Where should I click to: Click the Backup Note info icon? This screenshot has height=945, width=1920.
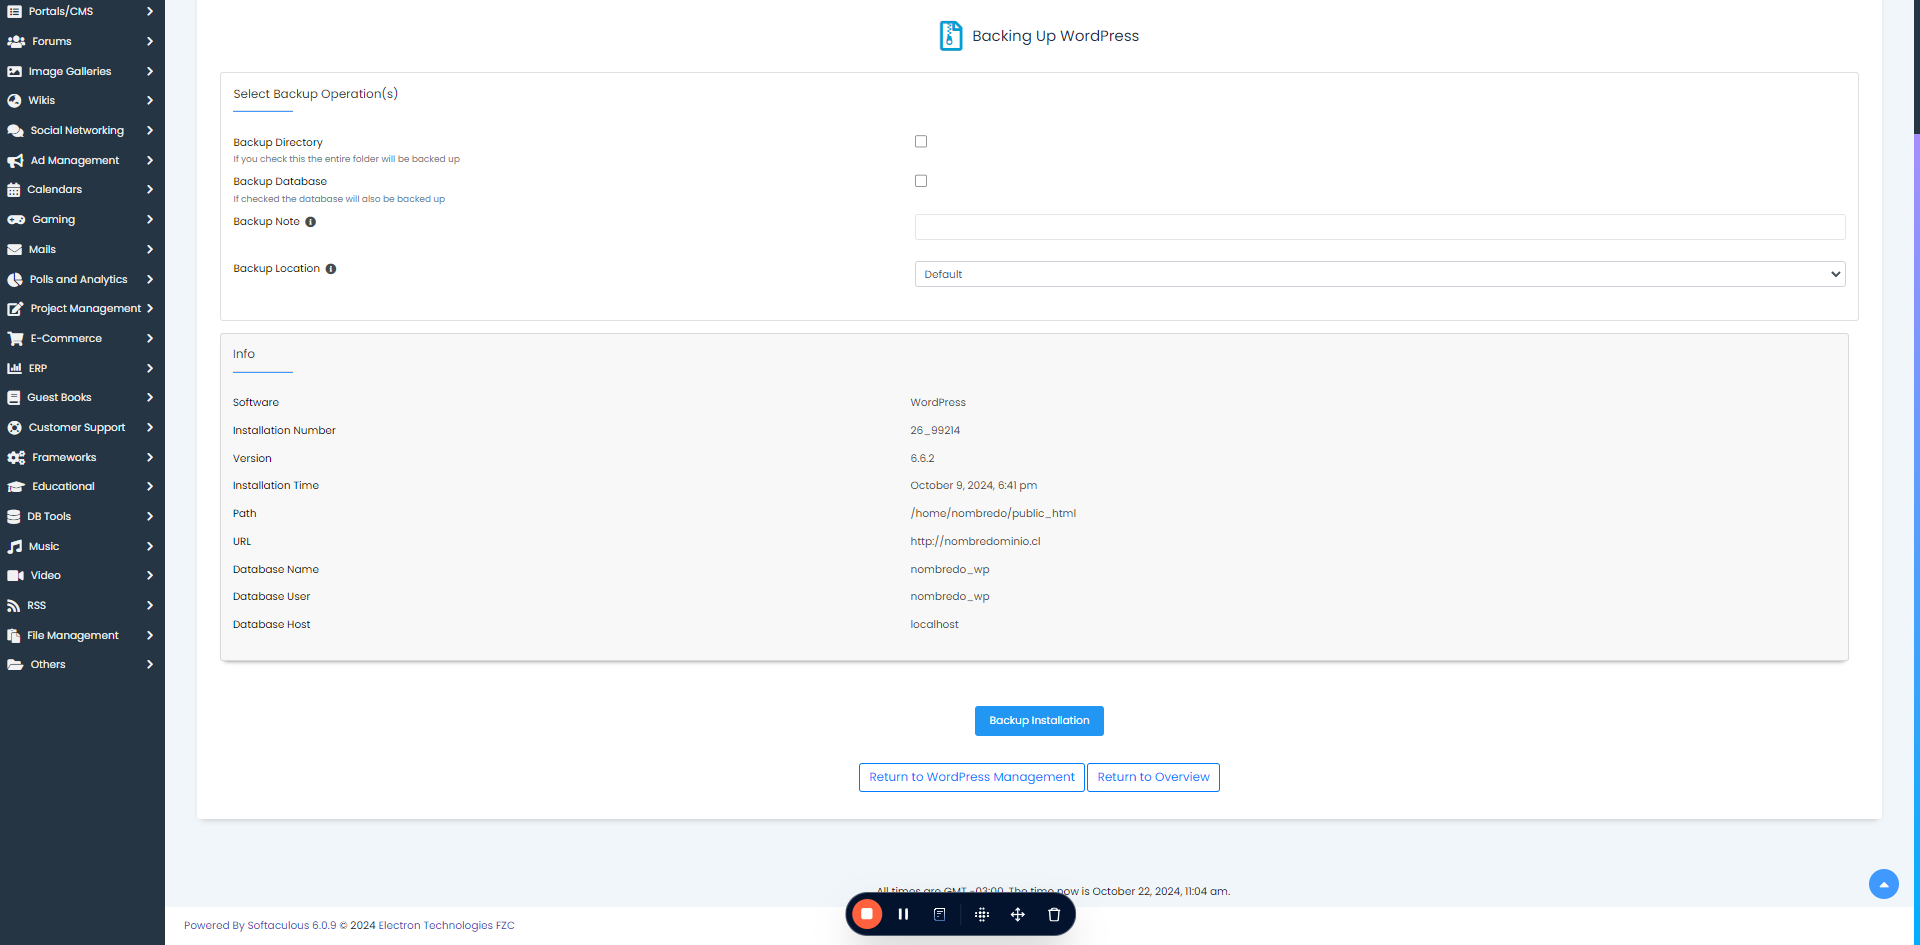[311, 222]
